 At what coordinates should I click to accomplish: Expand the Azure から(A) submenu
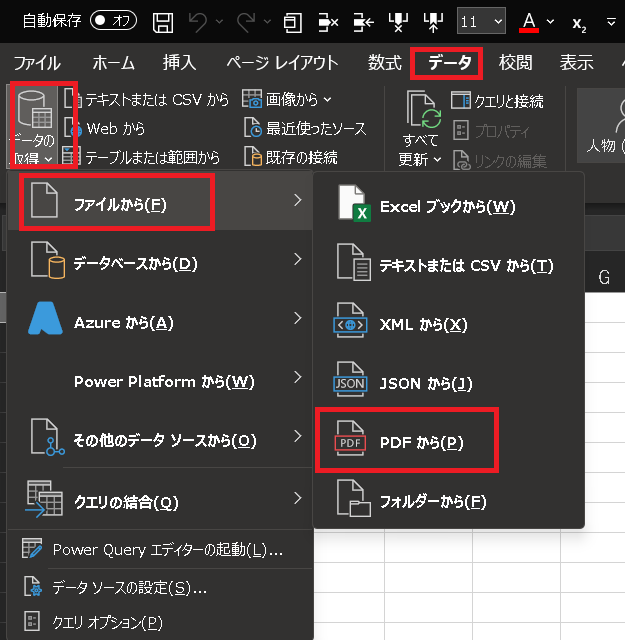[160, 320]
